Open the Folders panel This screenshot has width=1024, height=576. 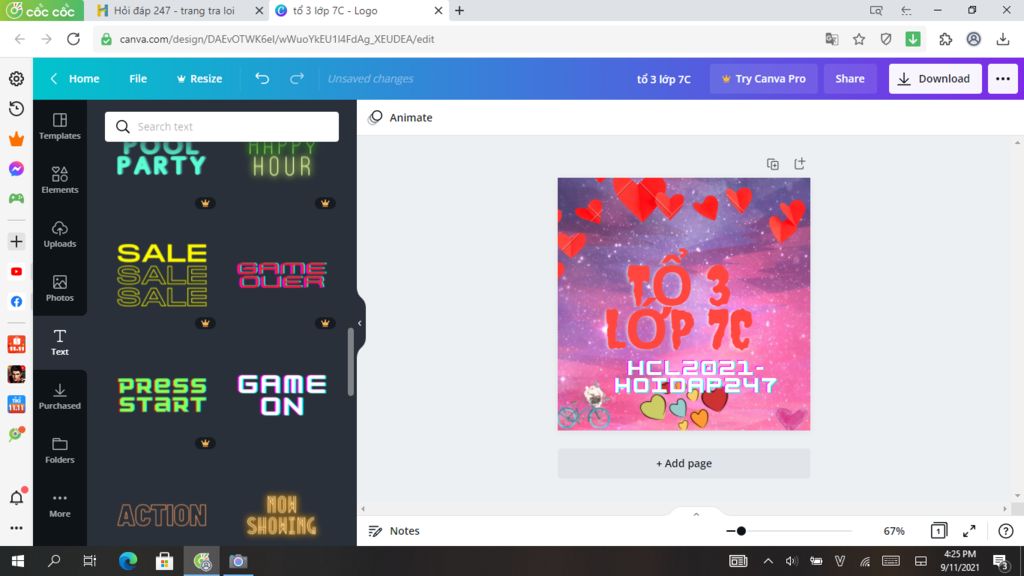(x=59, y=451)
